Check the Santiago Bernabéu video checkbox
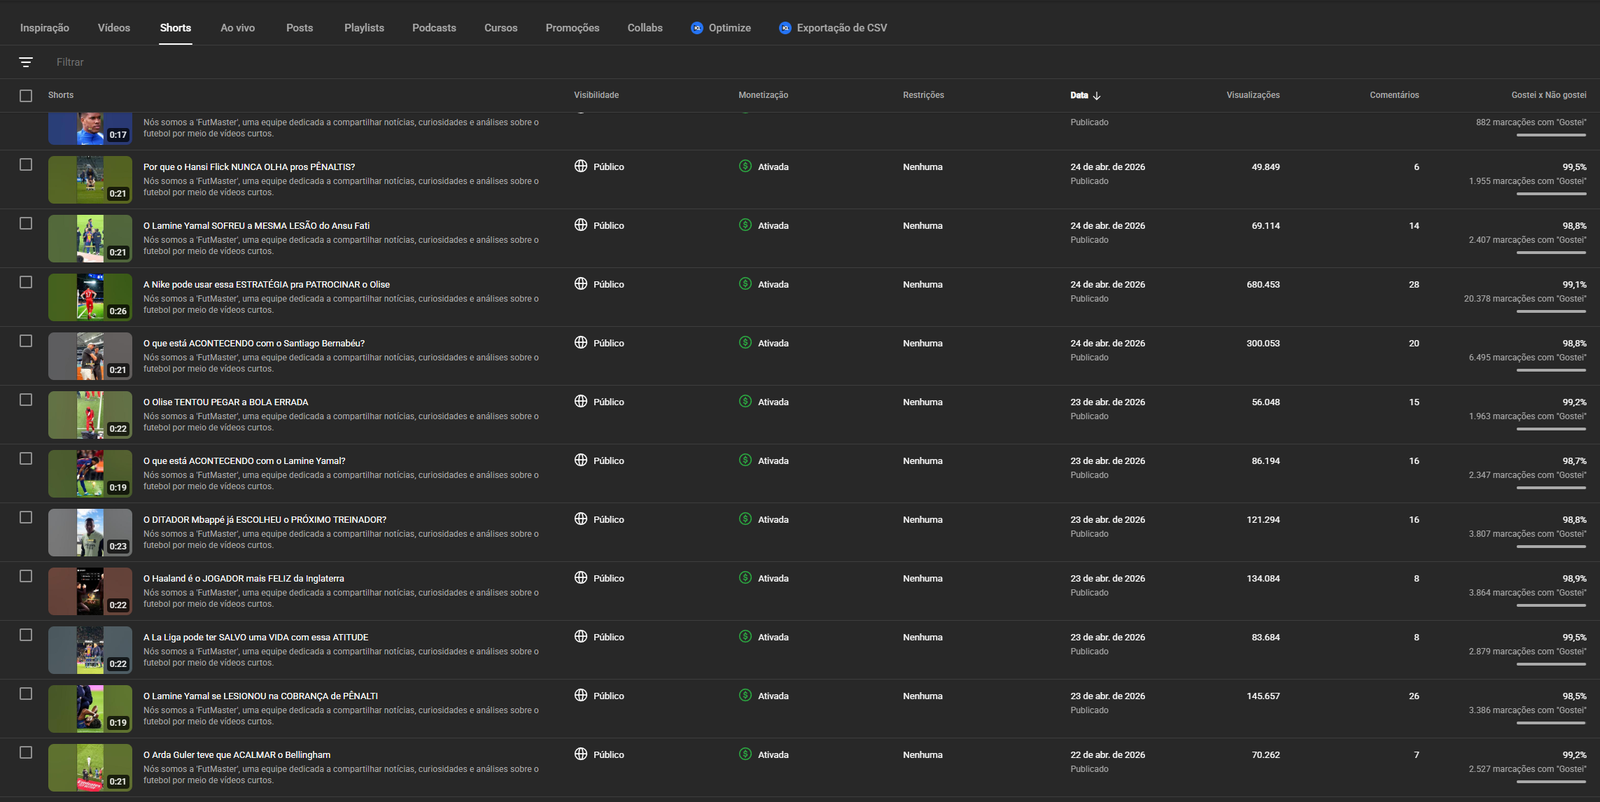The width and height of the screenshot is (1600, 802). (26, 341)
